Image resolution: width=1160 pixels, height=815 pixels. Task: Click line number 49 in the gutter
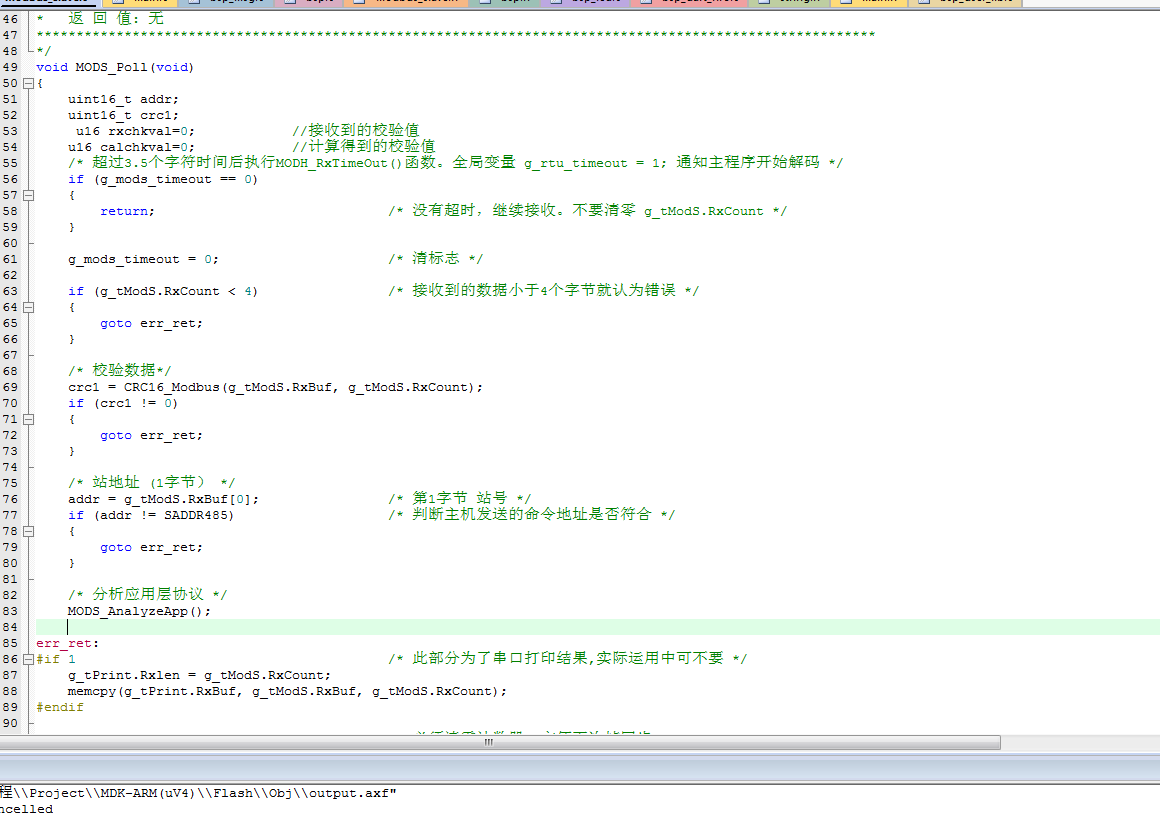[x=10, y=67]
